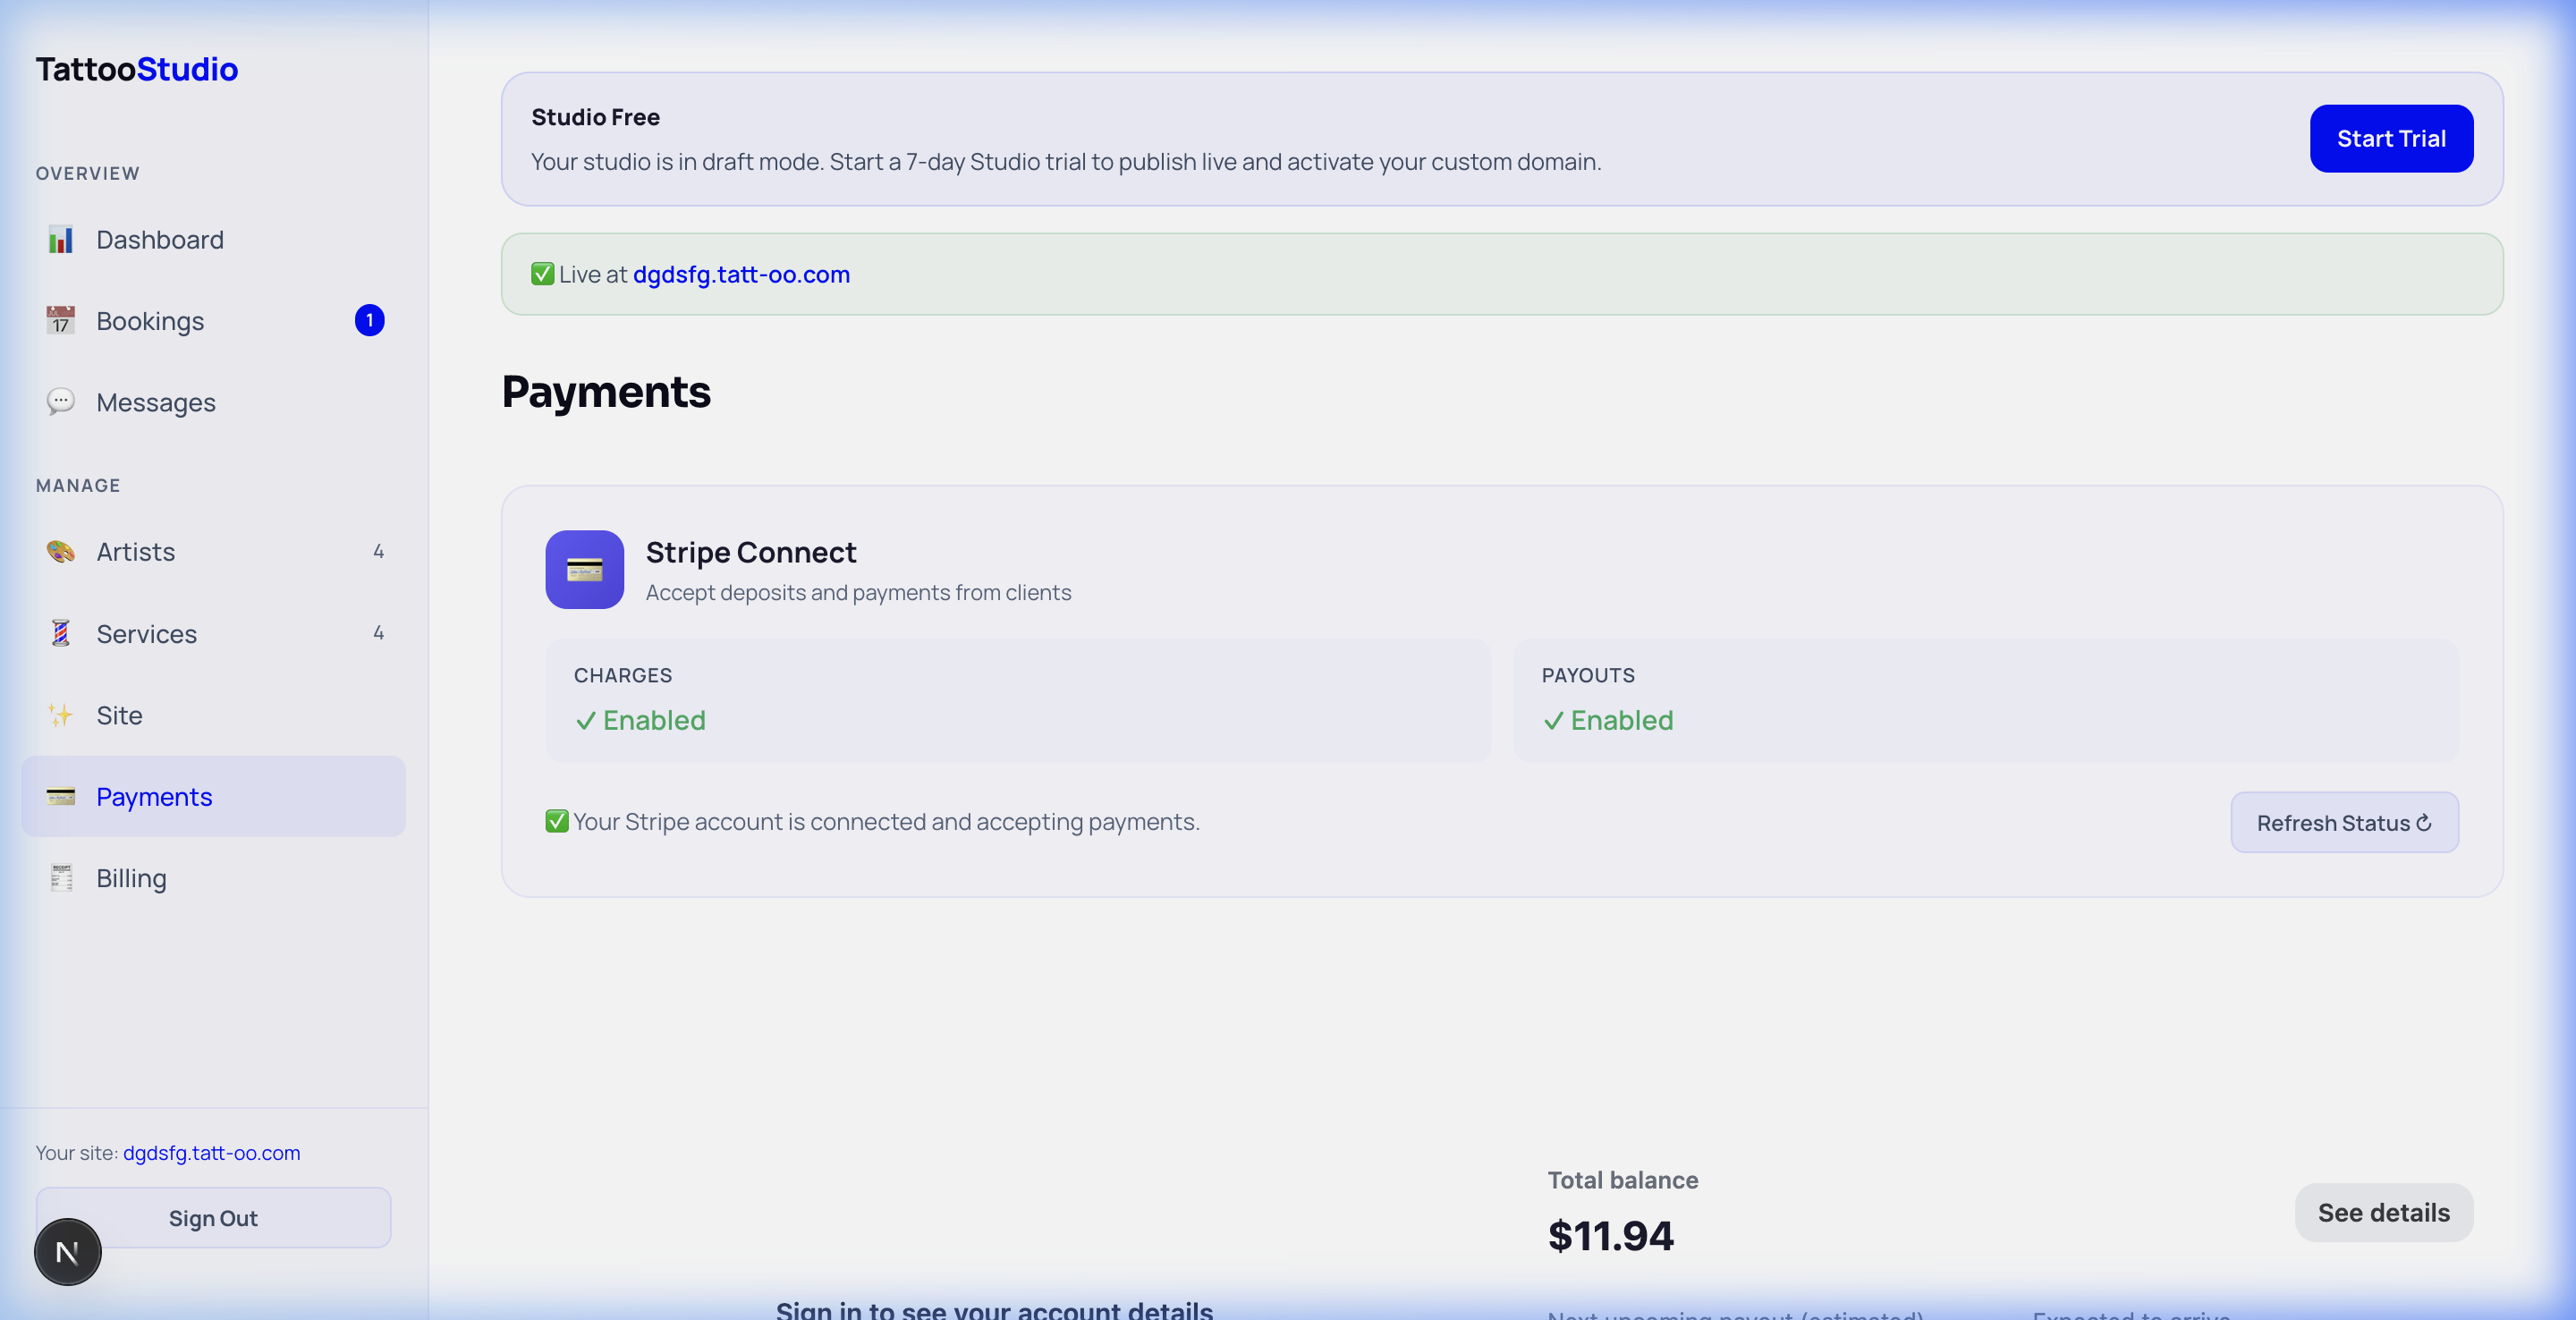The width and height of the screenshot is (2576, 1320).
Task: Select Billing under Manage
Action: 131,878
